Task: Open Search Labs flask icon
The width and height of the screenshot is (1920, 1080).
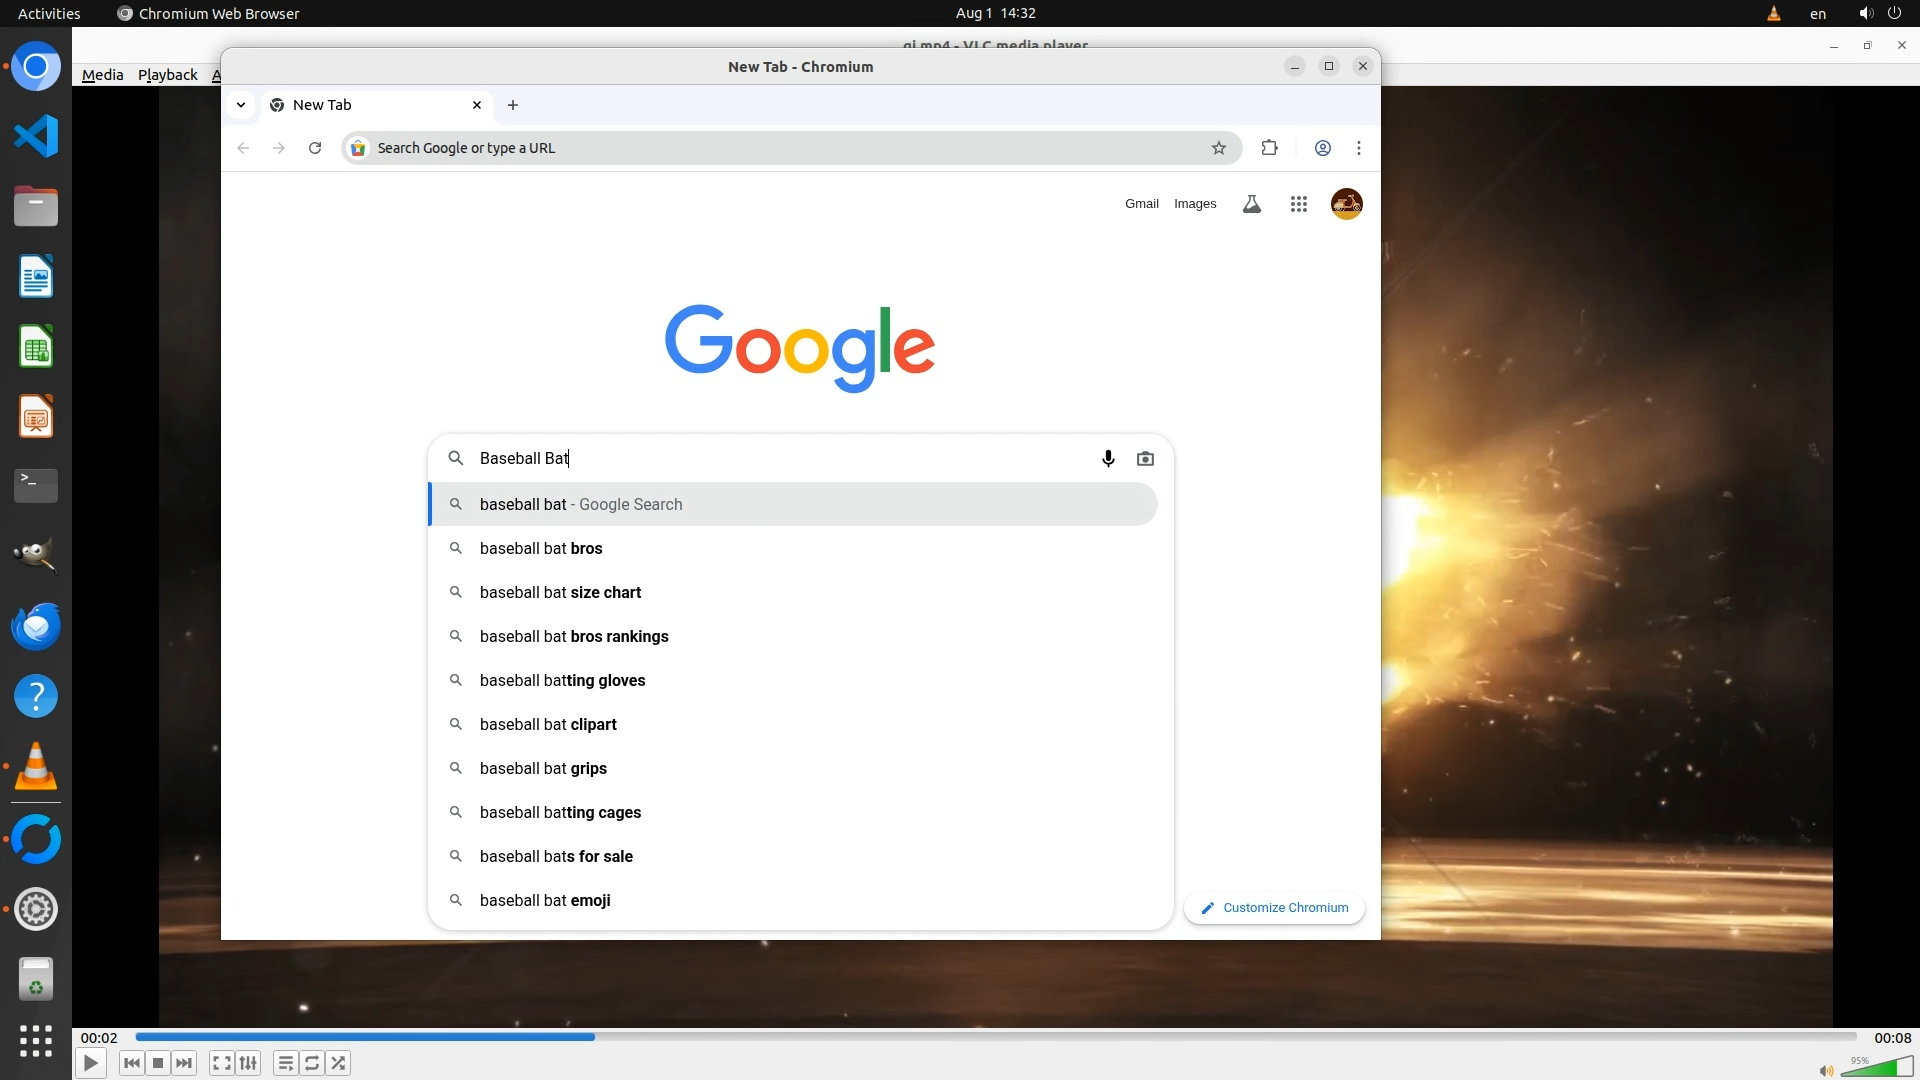Action: pos(1251,204)
